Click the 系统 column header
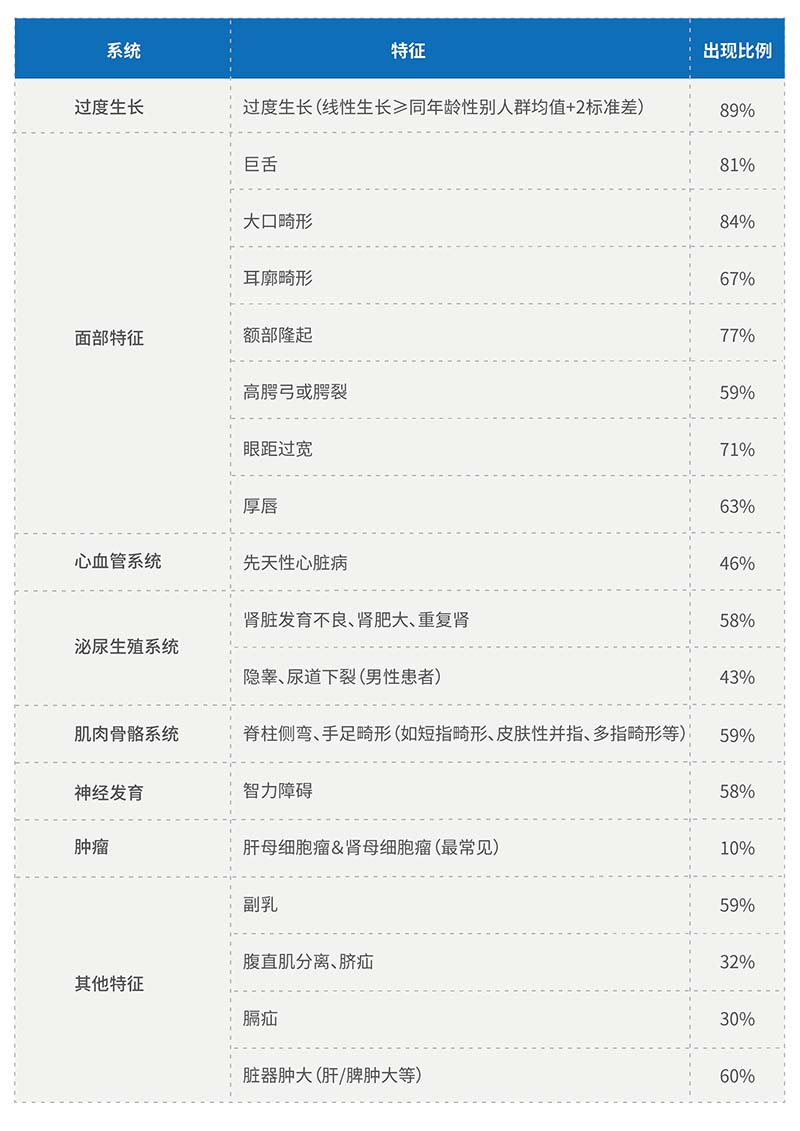 123,51
